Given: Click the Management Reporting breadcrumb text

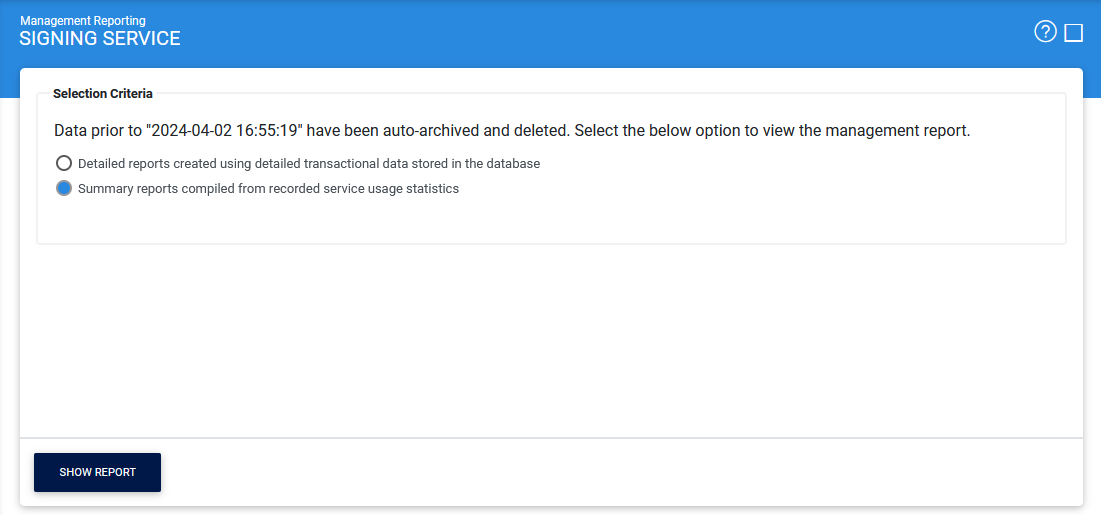Looking at the screenshot, I should [x=82, y=20].
